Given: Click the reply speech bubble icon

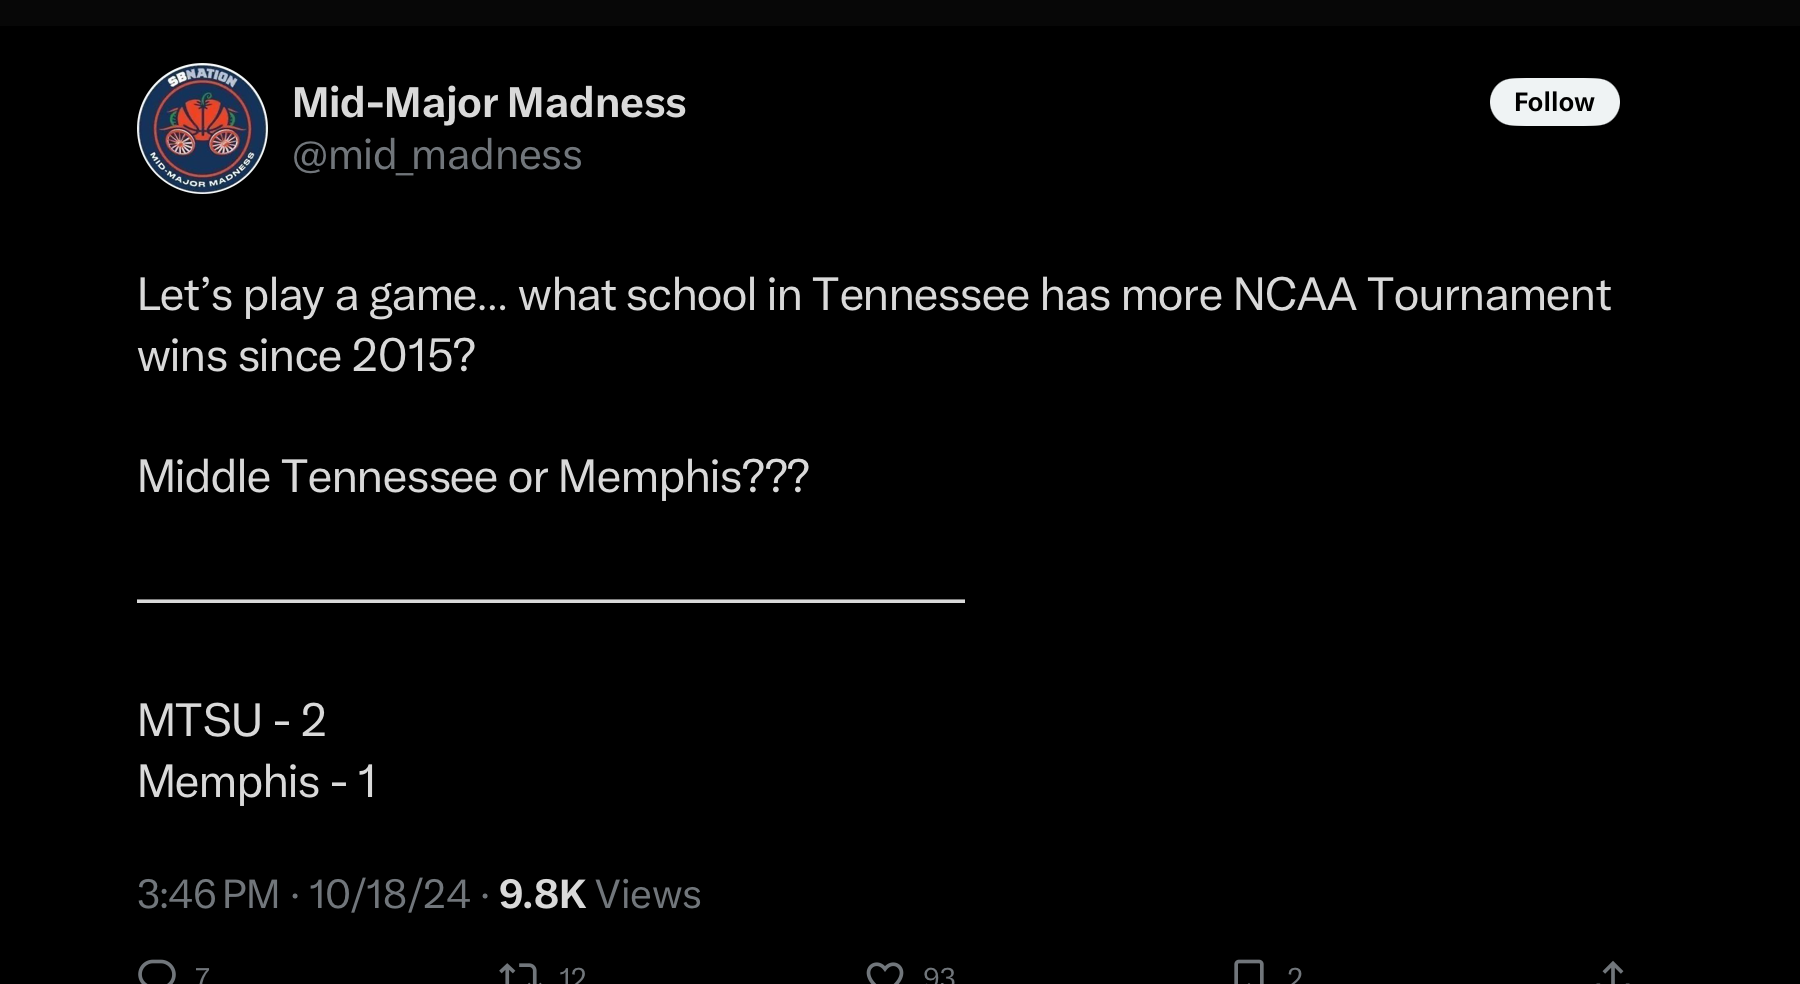Looking at the screenshot, I should click(x=157, y=973).
